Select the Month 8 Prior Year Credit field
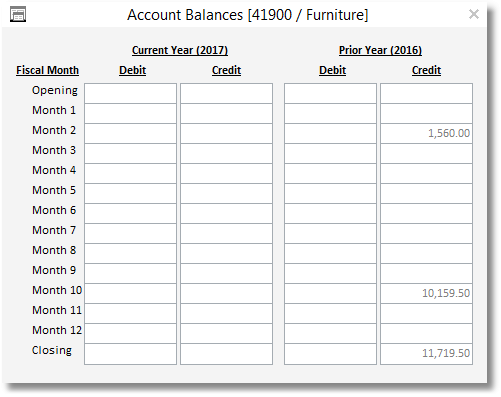This screenshot has height=397, width=501. pyautogui.click(x=426, y=253)
